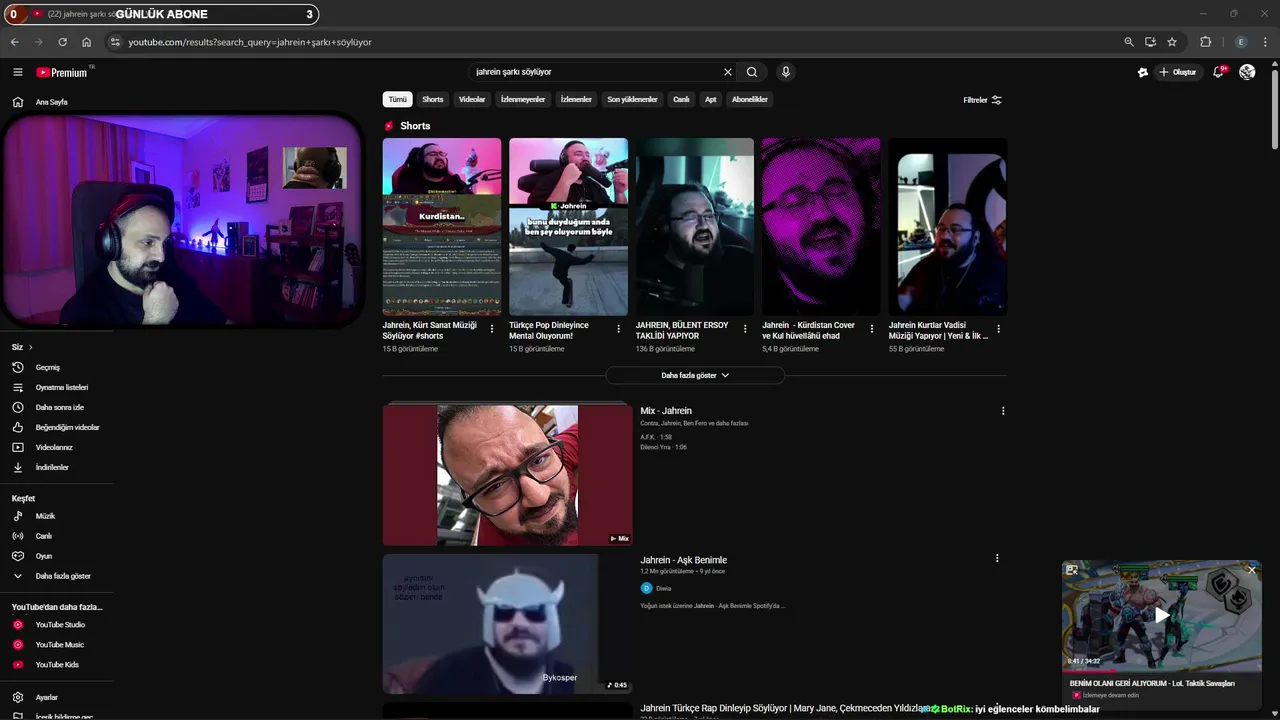Open Filtreler filter options
1280x720 pixels.
(x=982, y=100)
